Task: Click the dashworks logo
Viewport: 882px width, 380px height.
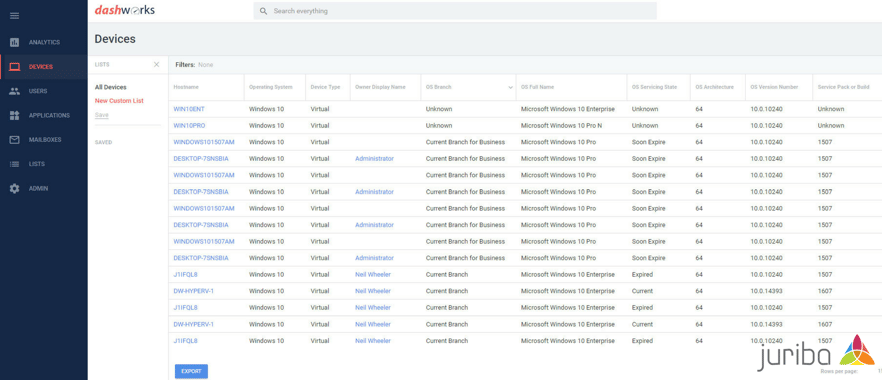Action: tap(124, 10)
